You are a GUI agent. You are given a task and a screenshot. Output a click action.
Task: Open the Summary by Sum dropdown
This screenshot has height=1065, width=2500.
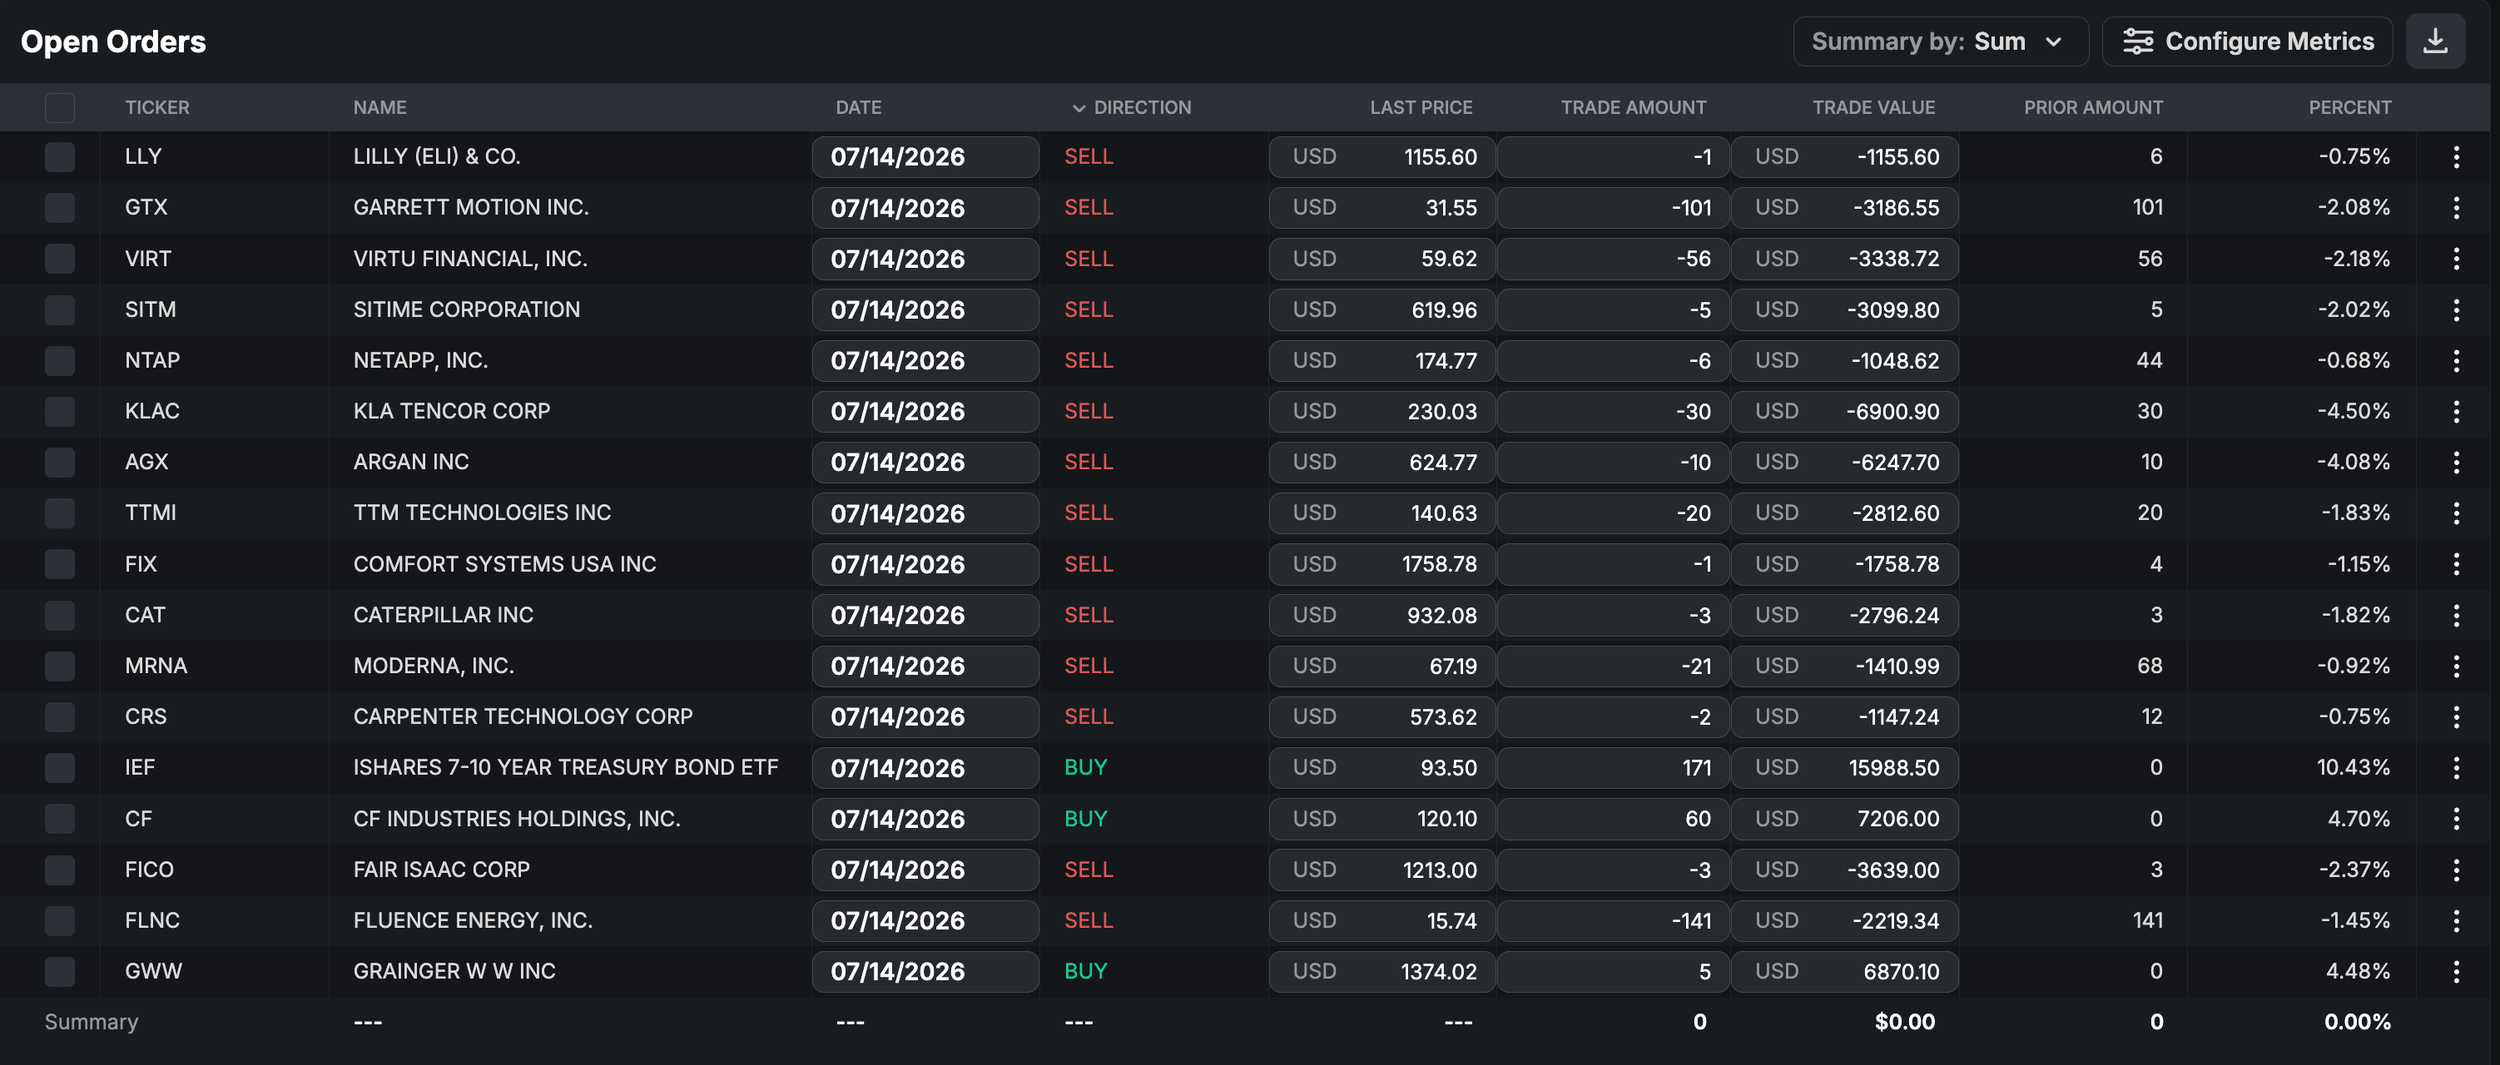click(1940, 41)
